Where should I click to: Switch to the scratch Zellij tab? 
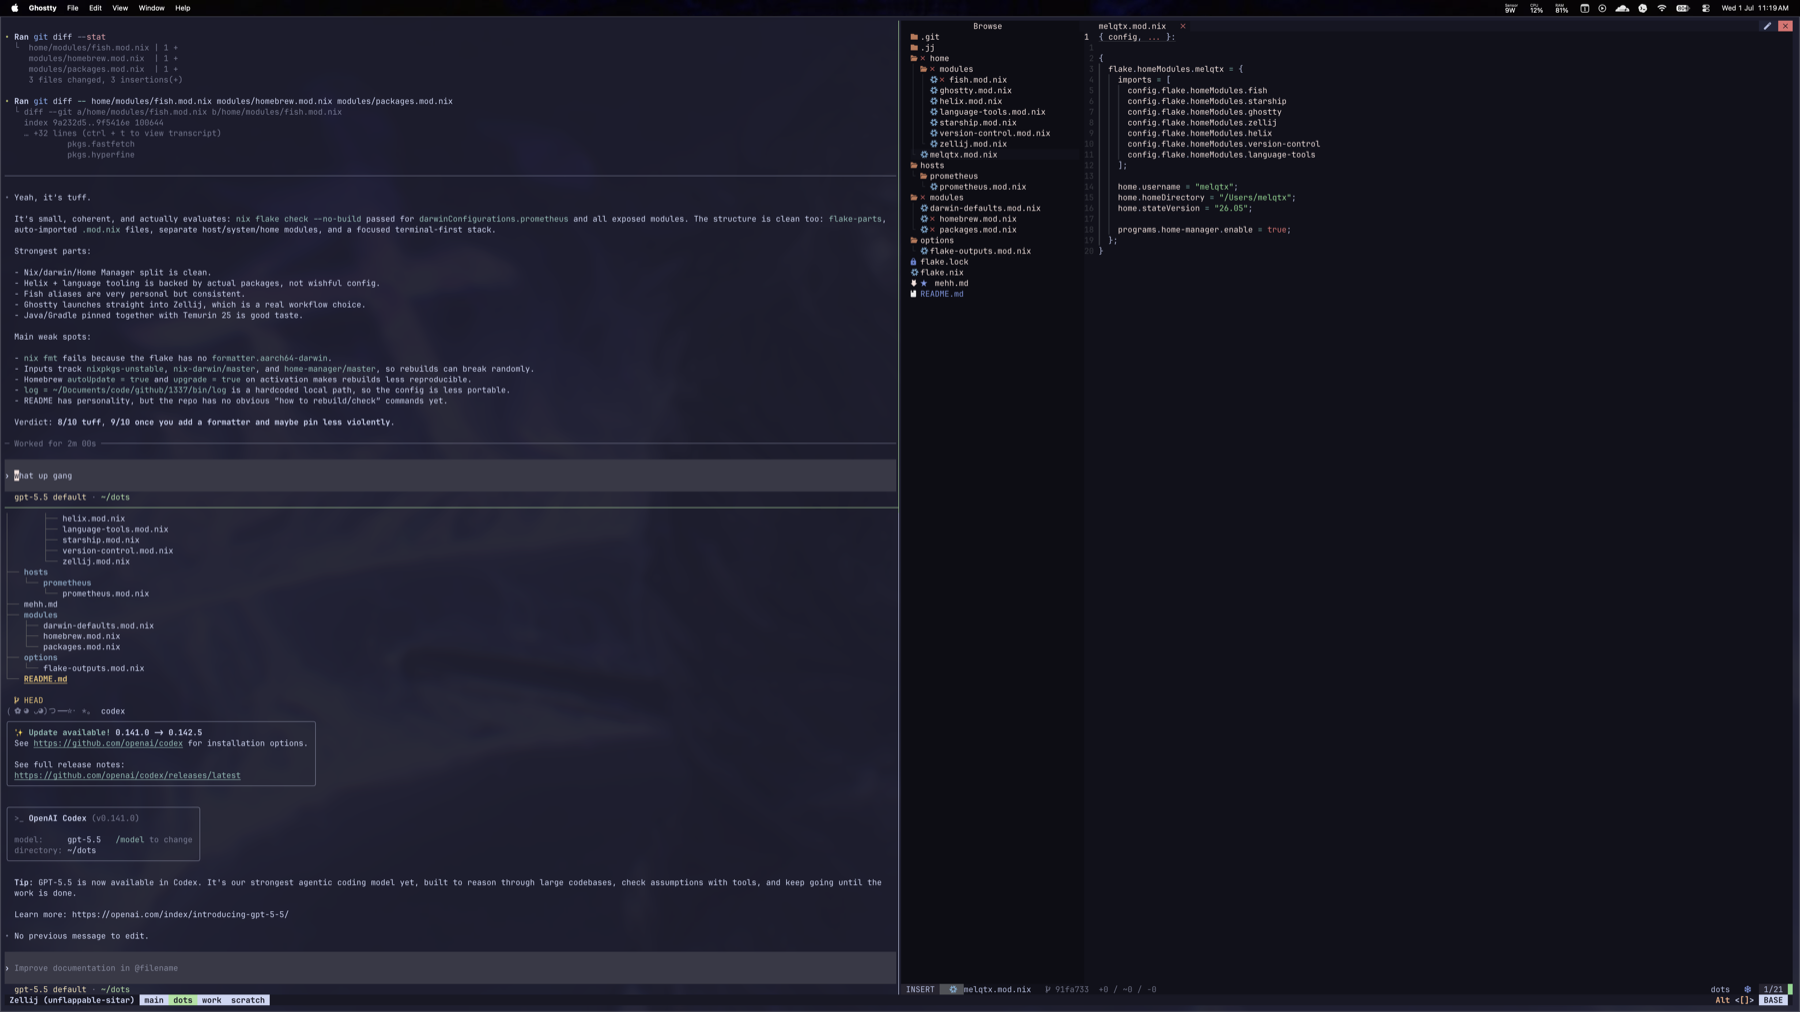pyautogui.click(x=248, y=1000)
